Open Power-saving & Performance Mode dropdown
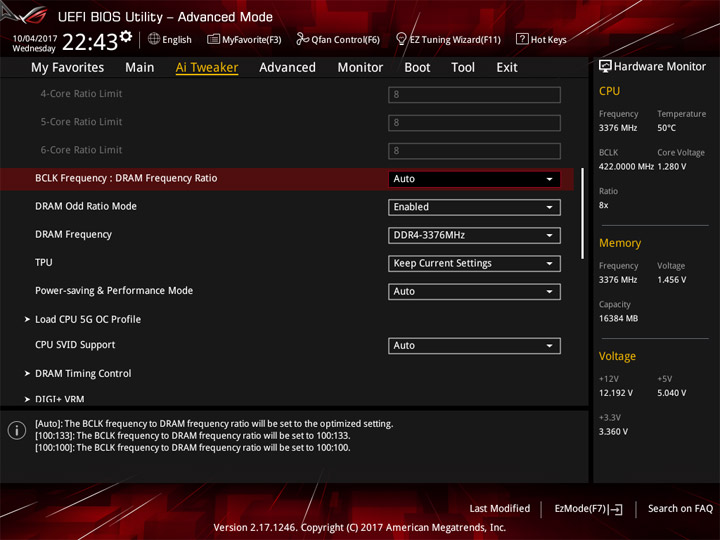 click(474, 292)
